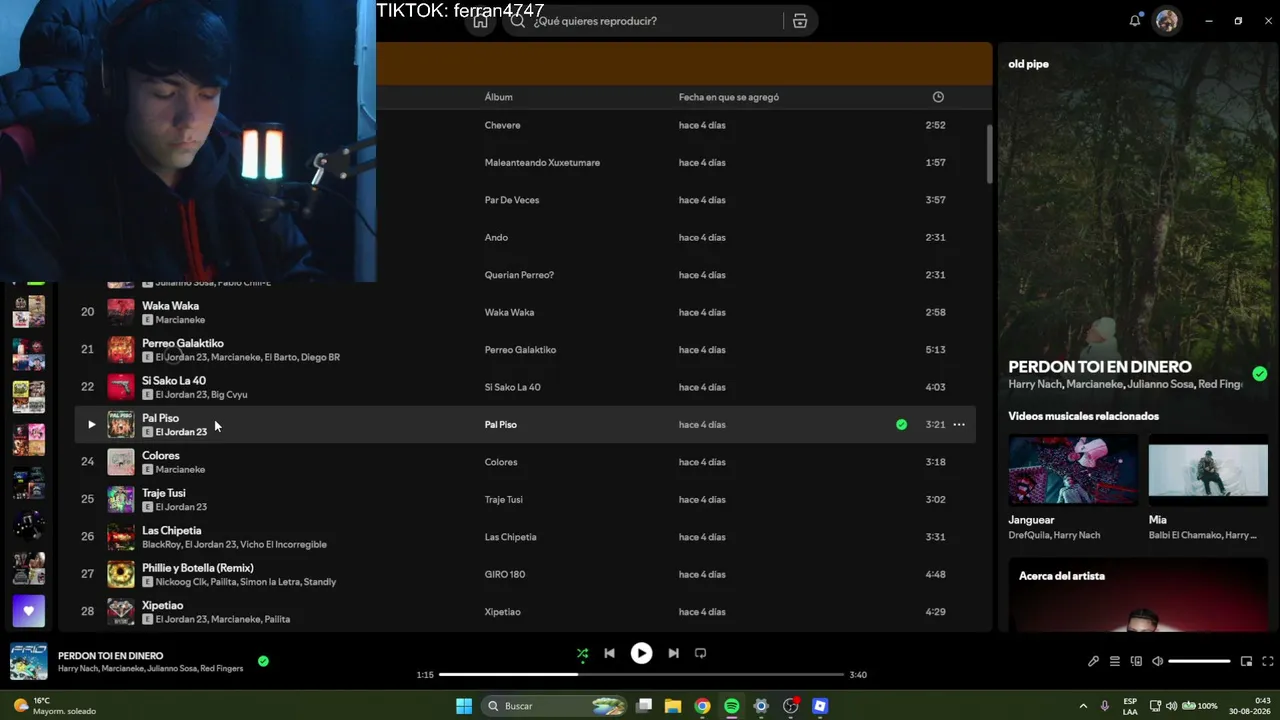
Task: Click the Perreo Galaktiko album cover thumbnail
Action: 121,350
